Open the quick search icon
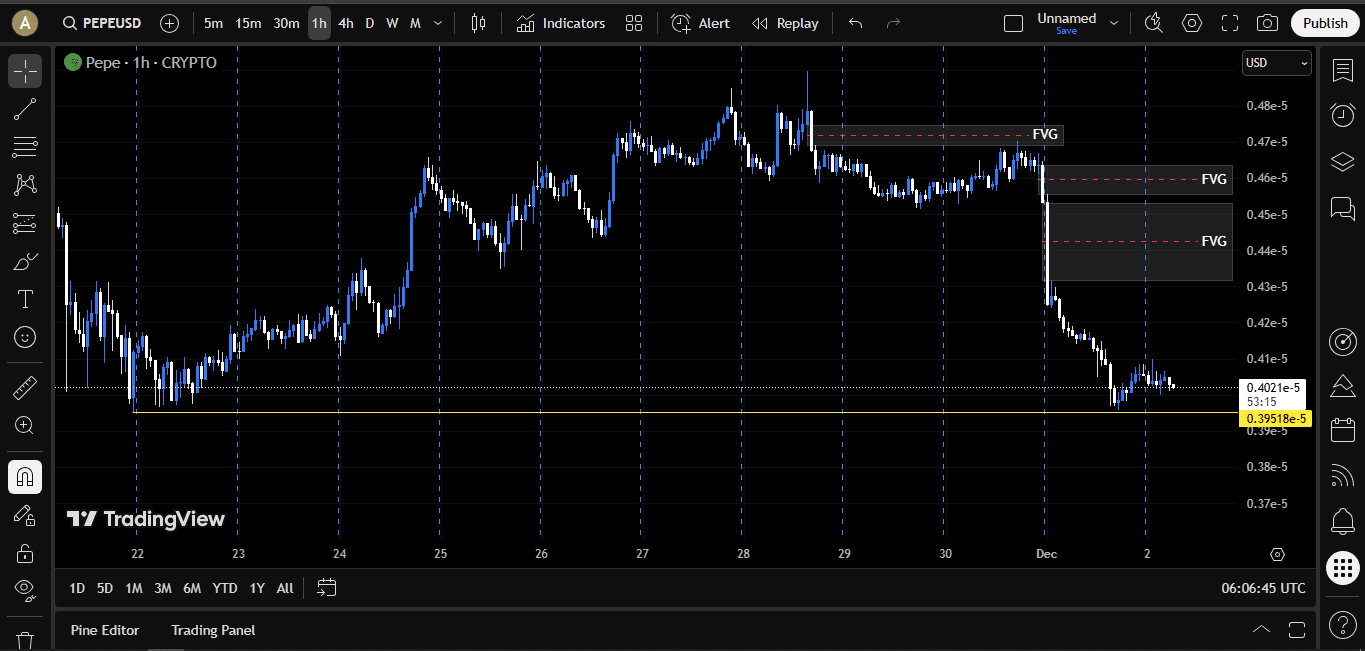The image size is (1365, 651). 1154,23
